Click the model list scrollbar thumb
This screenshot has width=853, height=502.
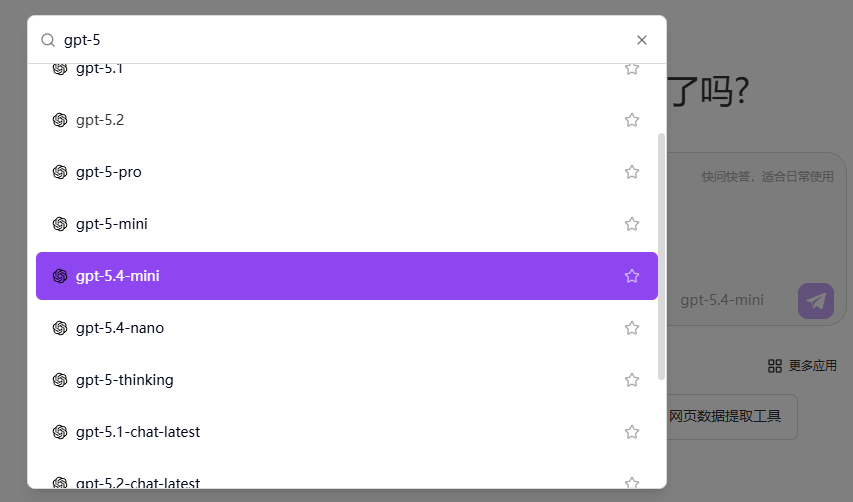661,255
